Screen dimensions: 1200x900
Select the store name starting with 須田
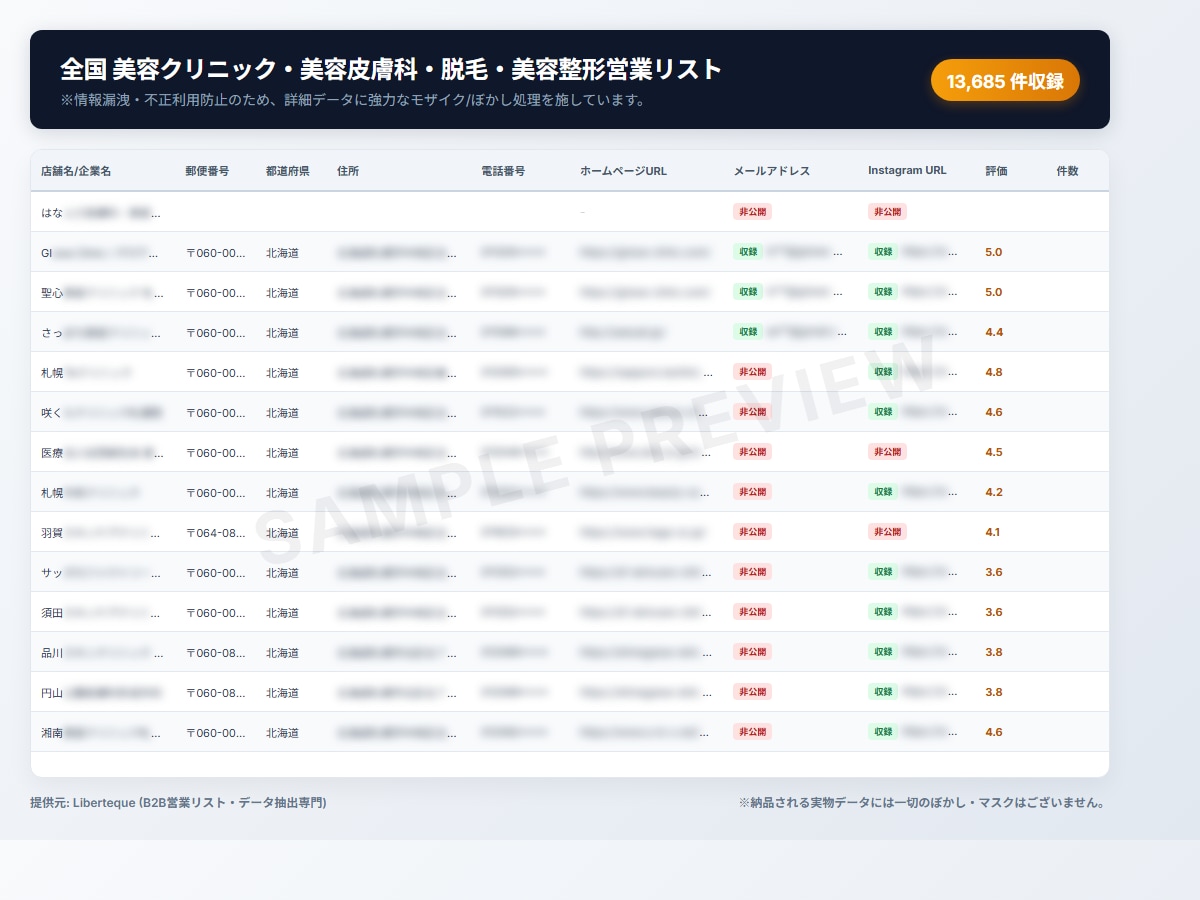coord(101,612)
